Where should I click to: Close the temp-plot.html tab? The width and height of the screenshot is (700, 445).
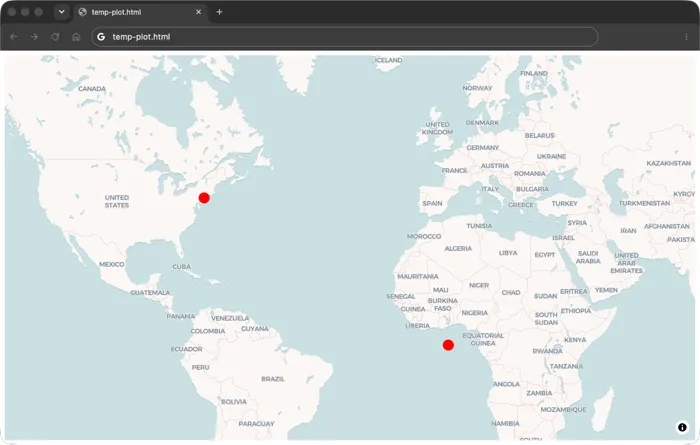[199, 12]
